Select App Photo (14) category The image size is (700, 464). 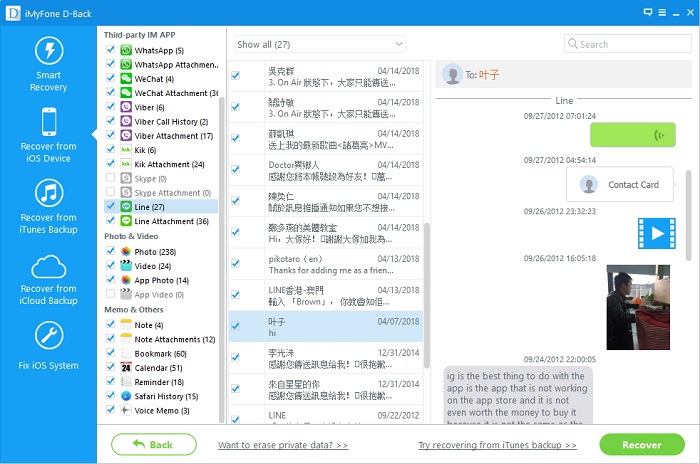(161, 280)
